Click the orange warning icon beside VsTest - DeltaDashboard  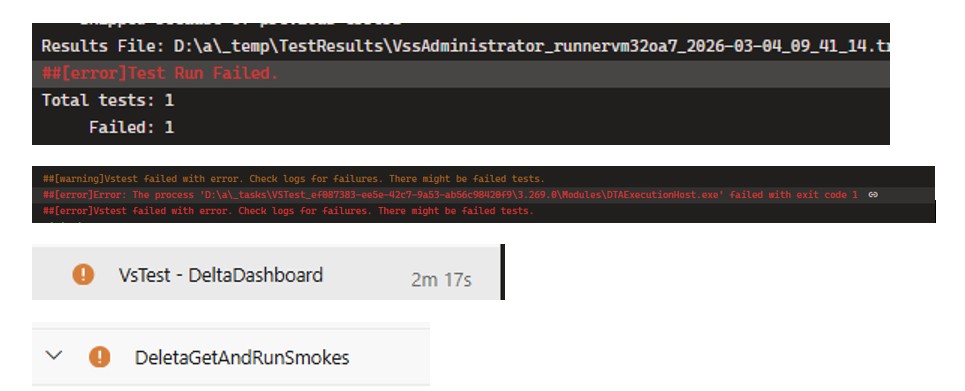pos(83,274)
